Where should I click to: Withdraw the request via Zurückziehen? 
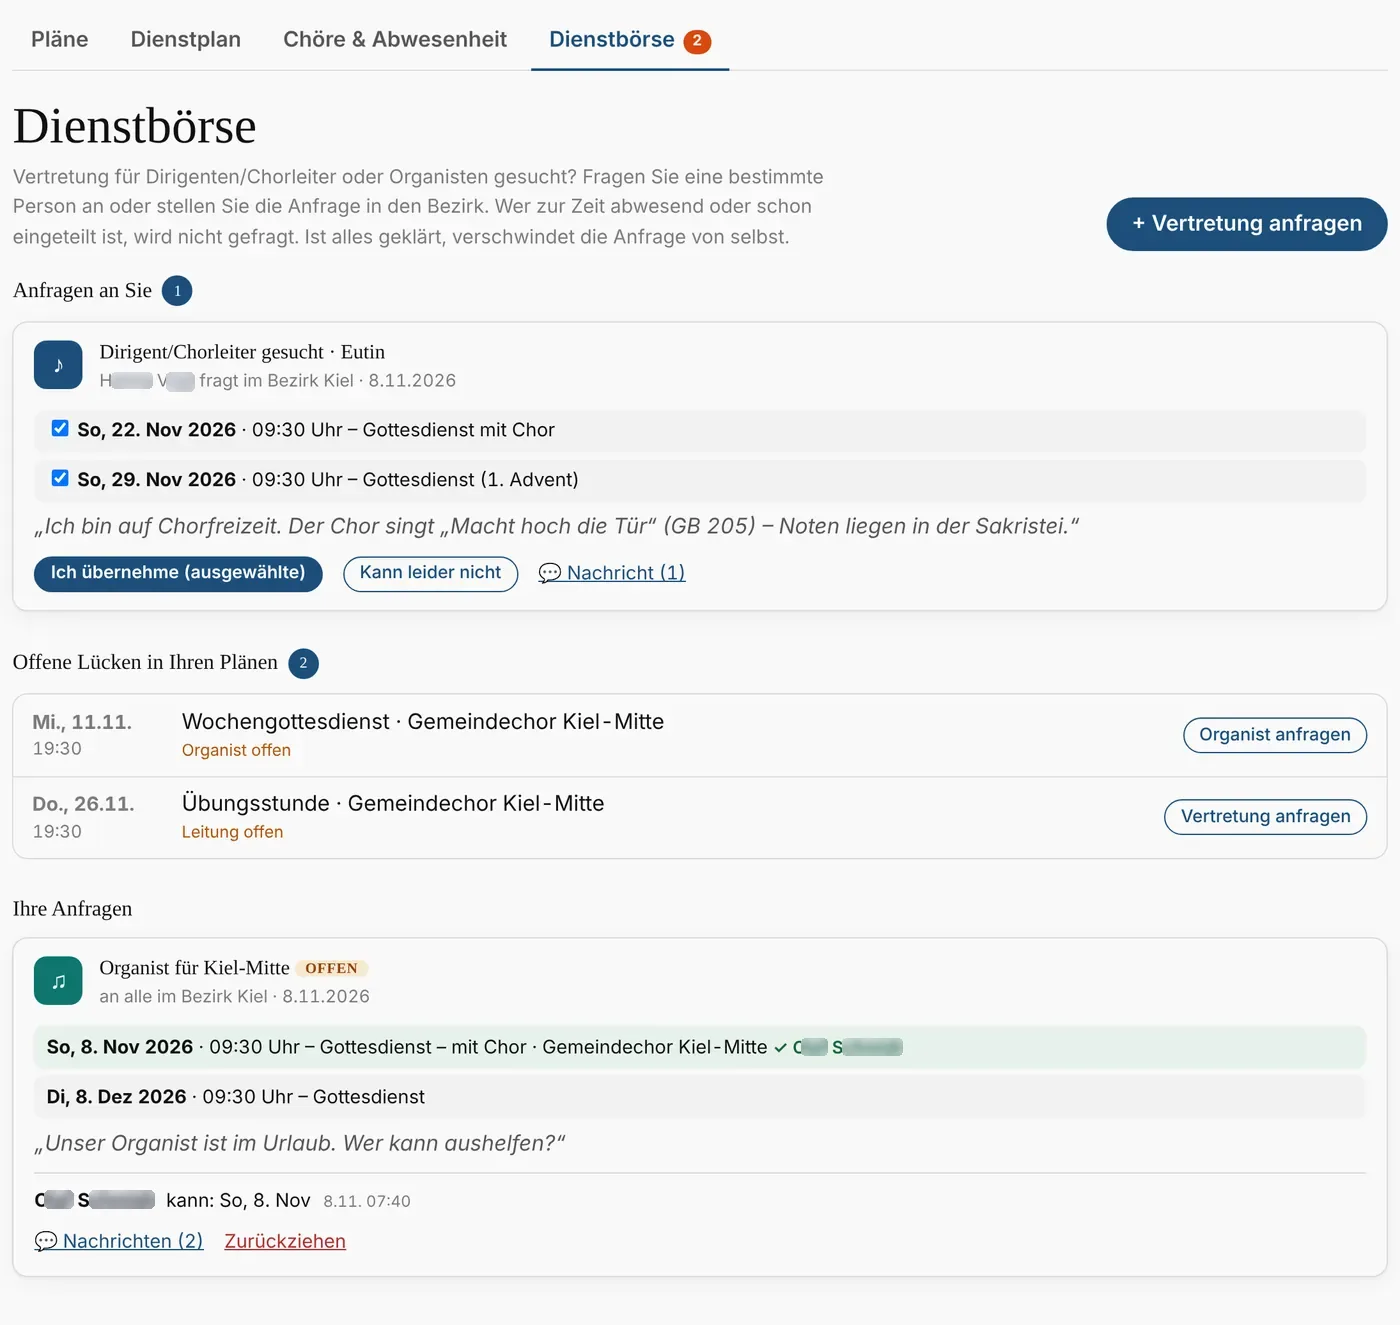(x=285, y=1241)
